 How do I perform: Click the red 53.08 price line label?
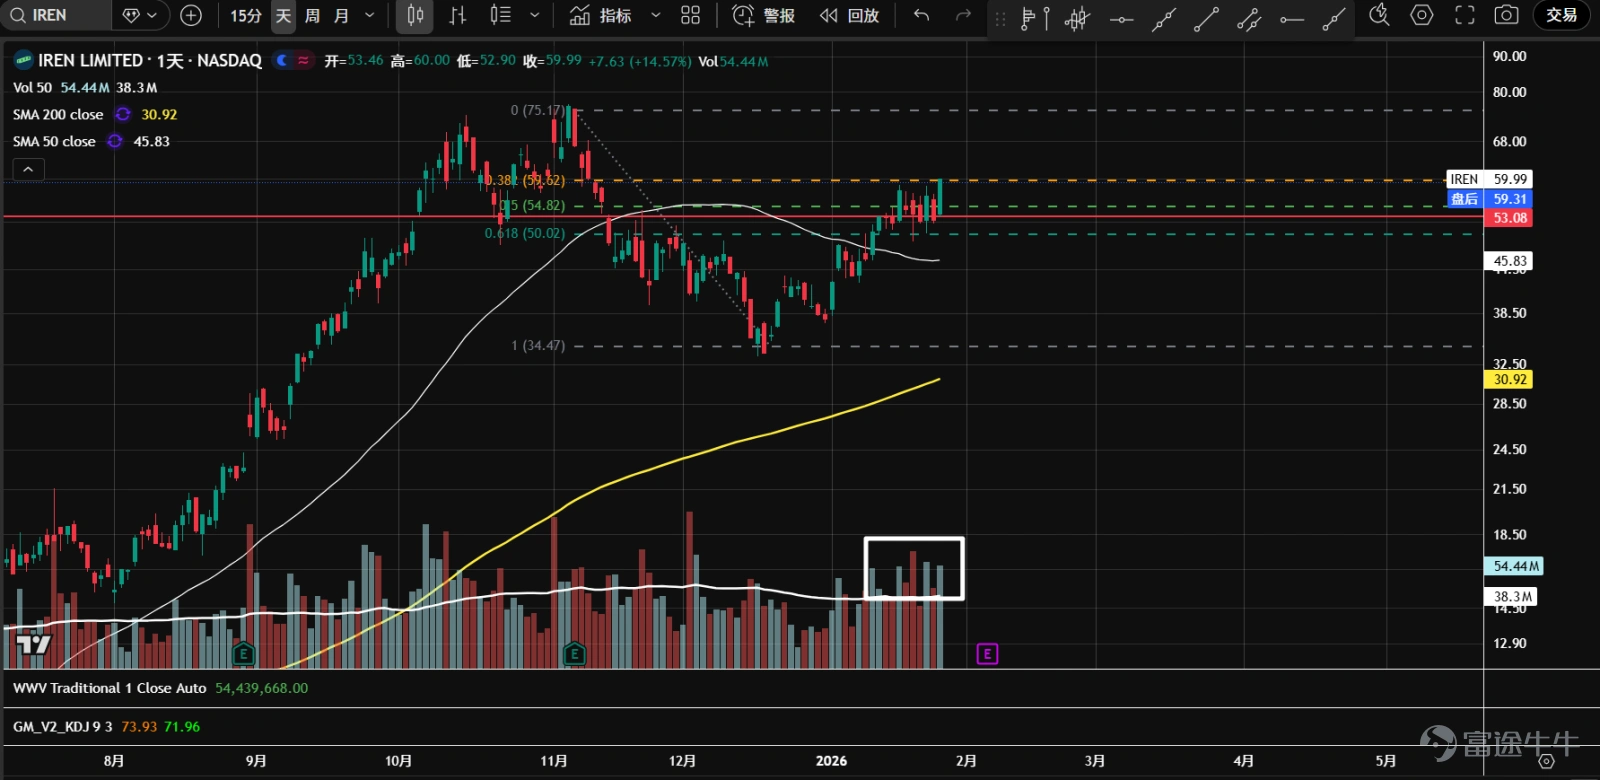click(1510, 218)
